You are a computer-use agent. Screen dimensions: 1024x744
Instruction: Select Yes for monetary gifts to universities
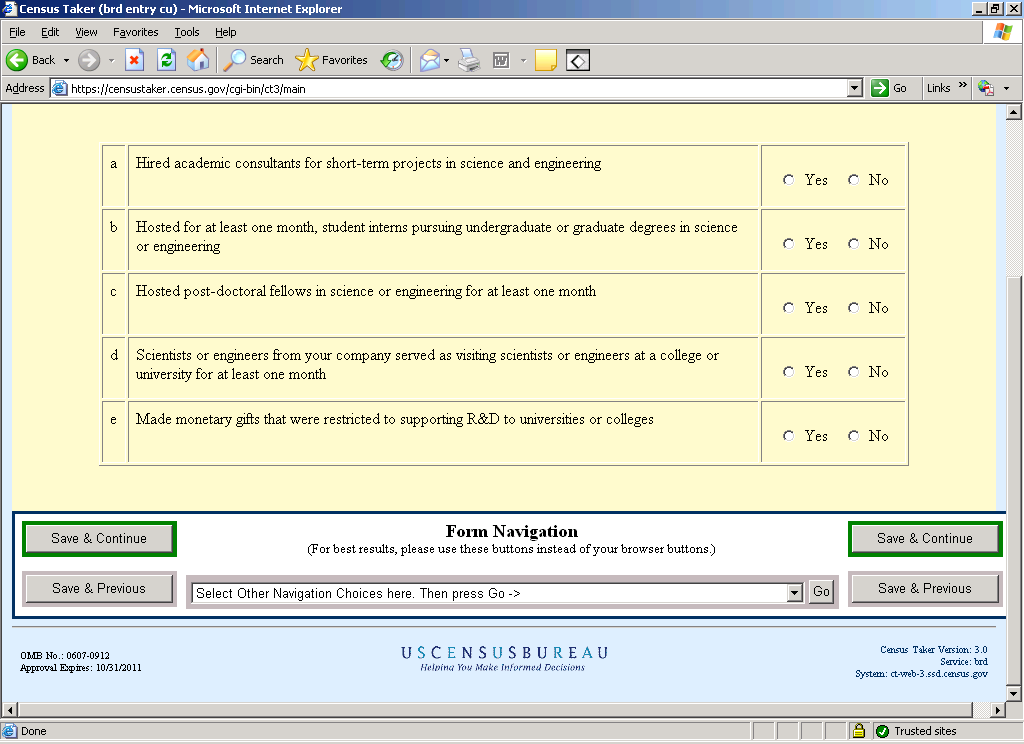[789, 436]
